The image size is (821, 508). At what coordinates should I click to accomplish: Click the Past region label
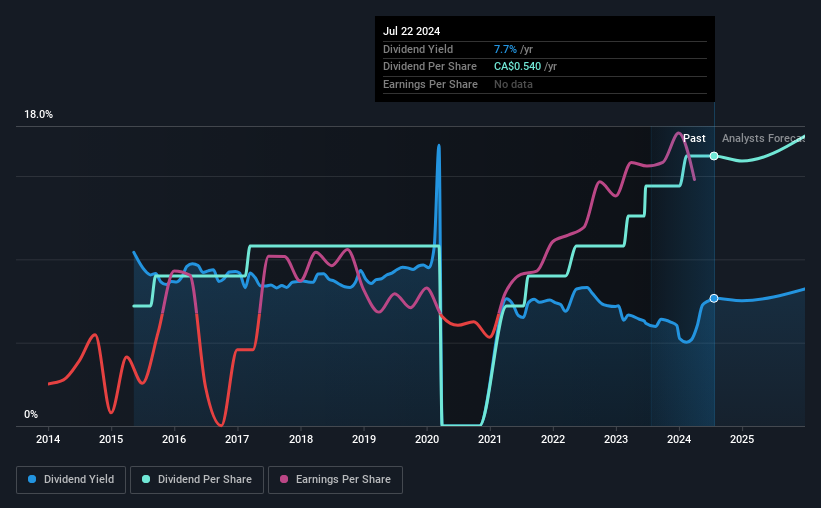click(694, 138)
